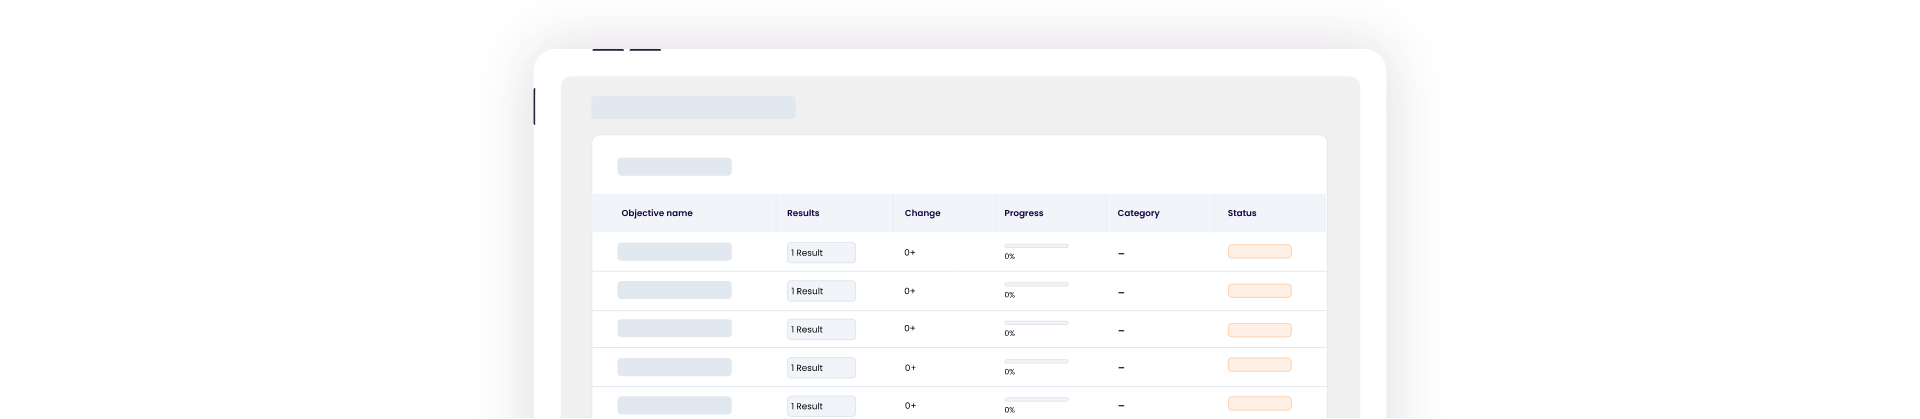Click the Change column header

(x=922, y=213)
